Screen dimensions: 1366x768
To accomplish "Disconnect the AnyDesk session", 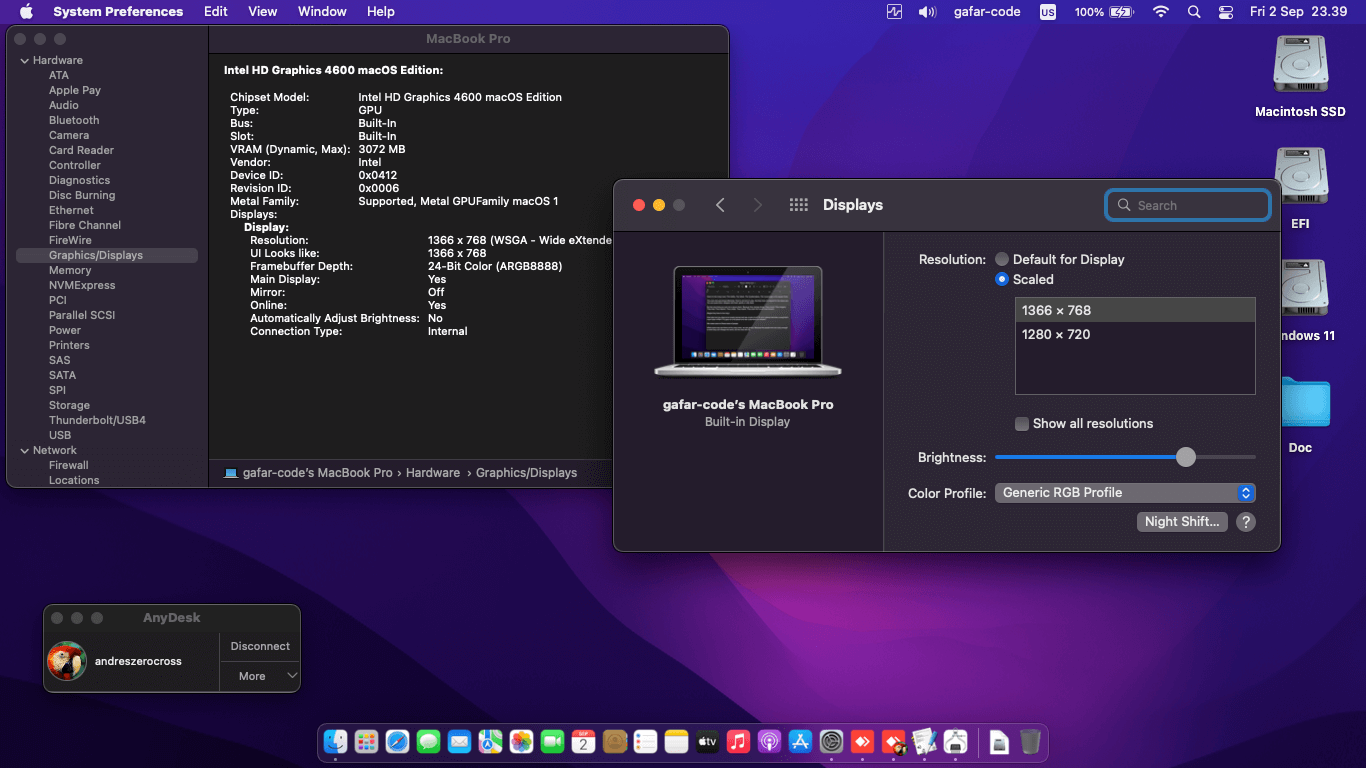I will [260, 646].
